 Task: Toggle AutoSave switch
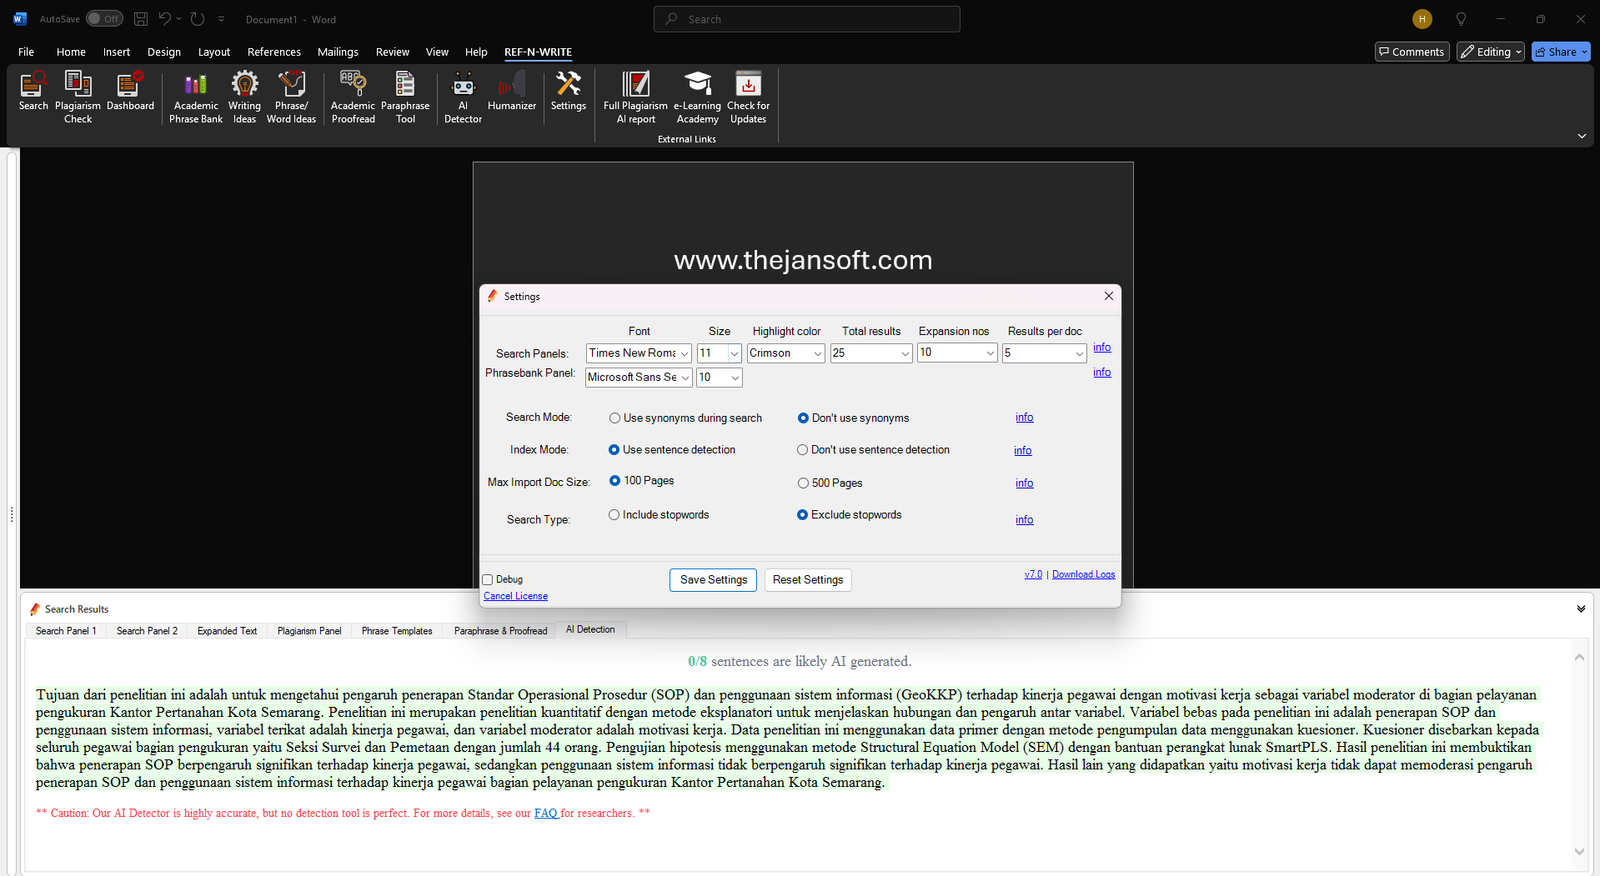pos(104,19)
